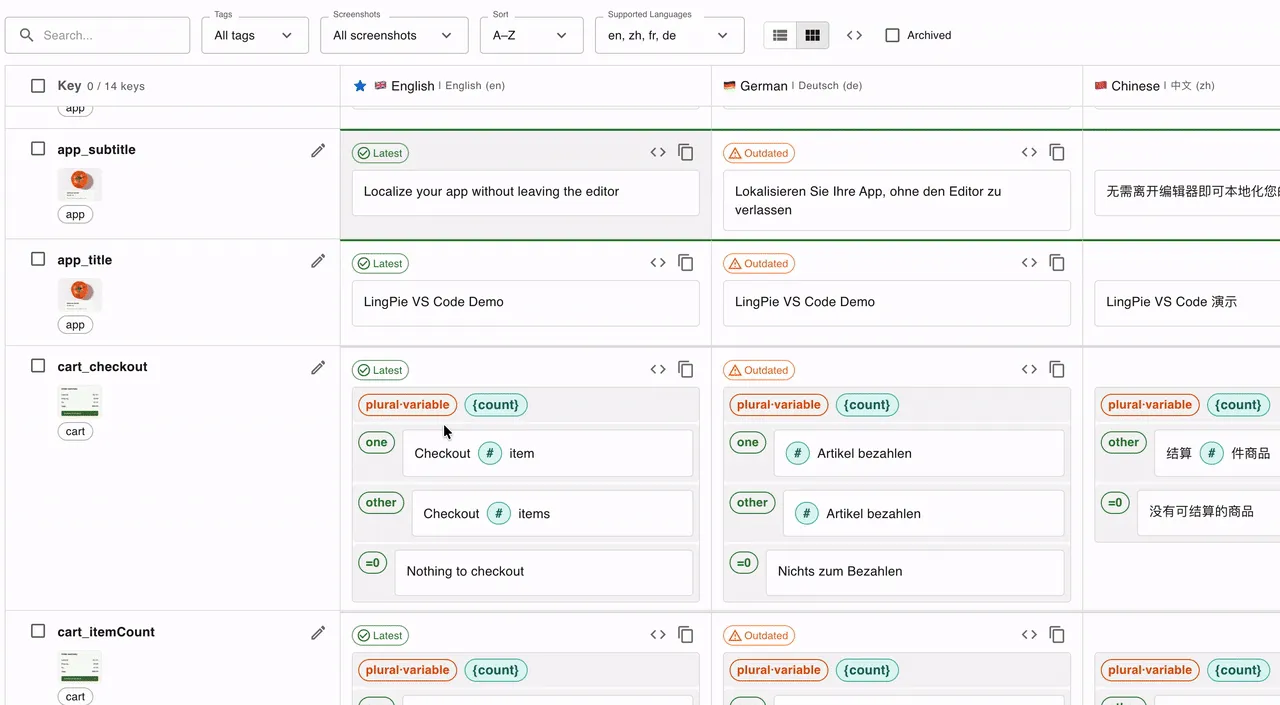
Task: Copy English app_title translation
Action: pos(686,263)
